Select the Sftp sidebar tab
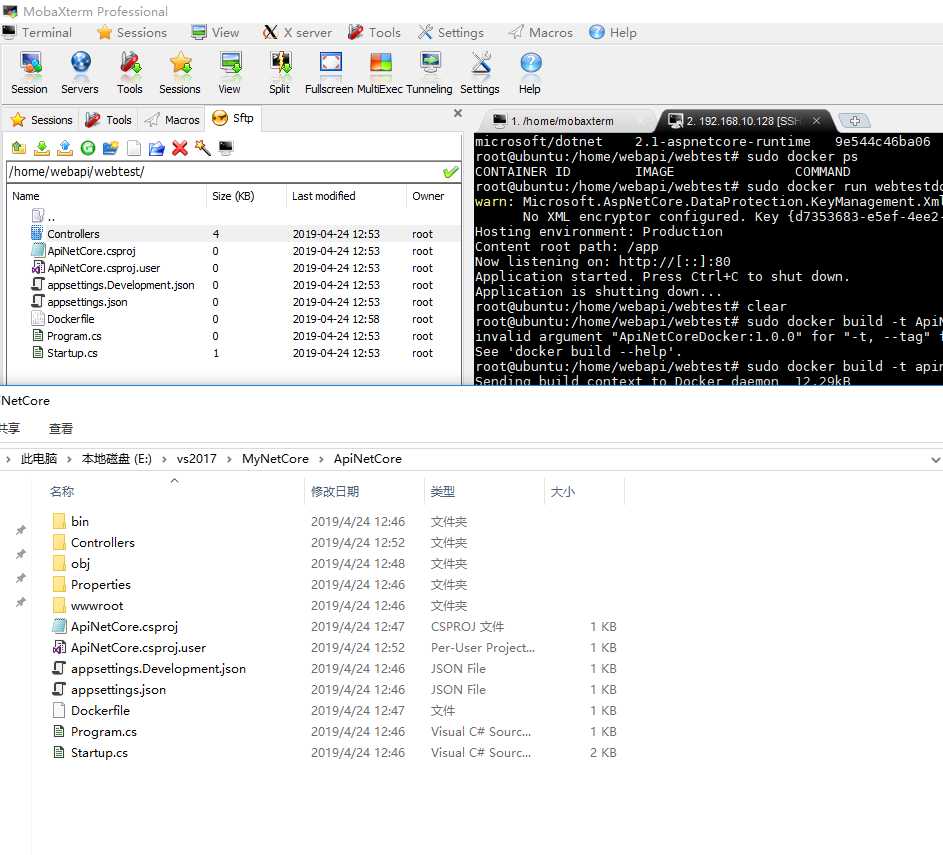Image resolution: width=943 pixels, height=855 pixels. [233, 118]
